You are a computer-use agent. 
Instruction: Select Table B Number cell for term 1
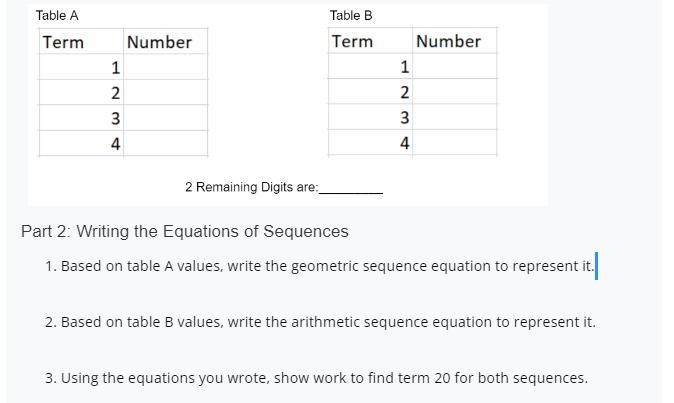tap(455, 66)
